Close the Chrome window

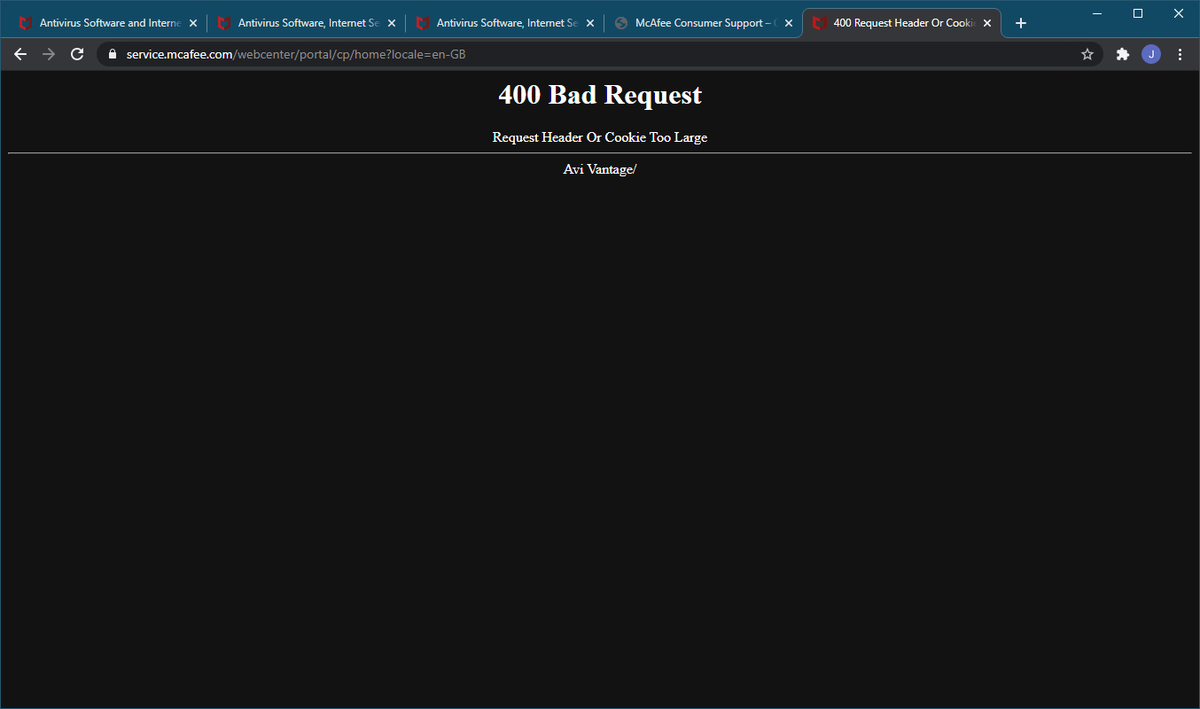point(1178,13)
